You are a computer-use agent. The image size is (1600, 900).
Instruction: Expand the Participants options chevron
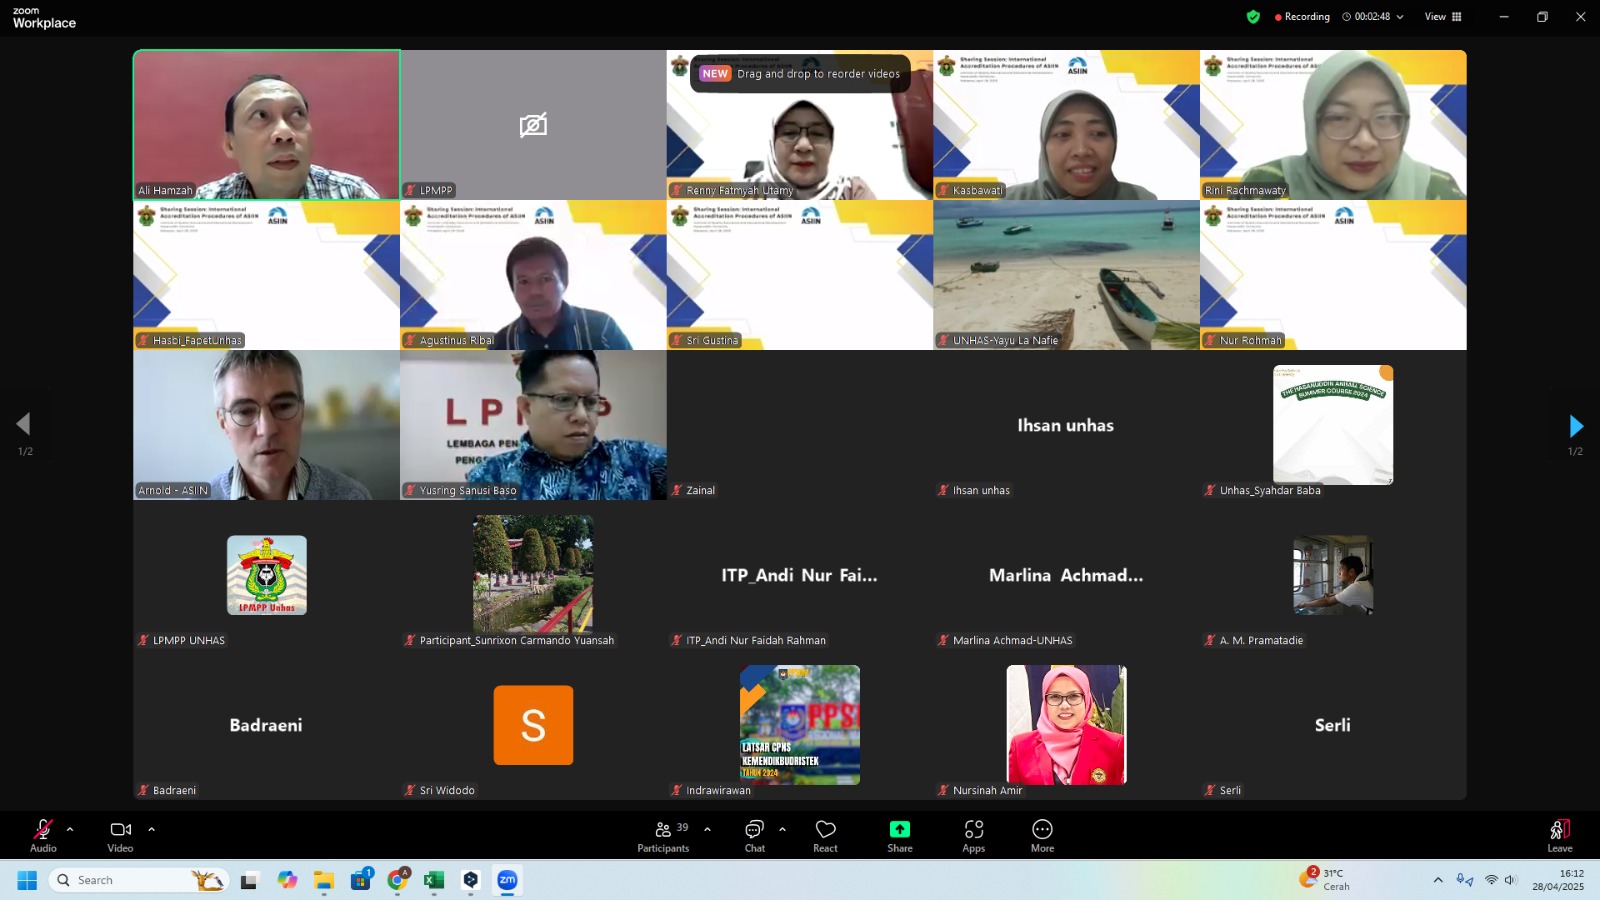(708, 829)
